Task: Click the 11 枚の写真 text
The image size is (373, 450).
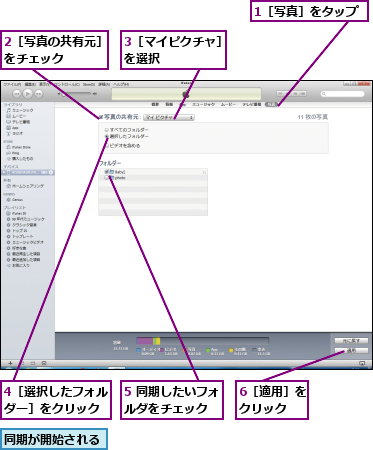Action: tap(313, 117)
